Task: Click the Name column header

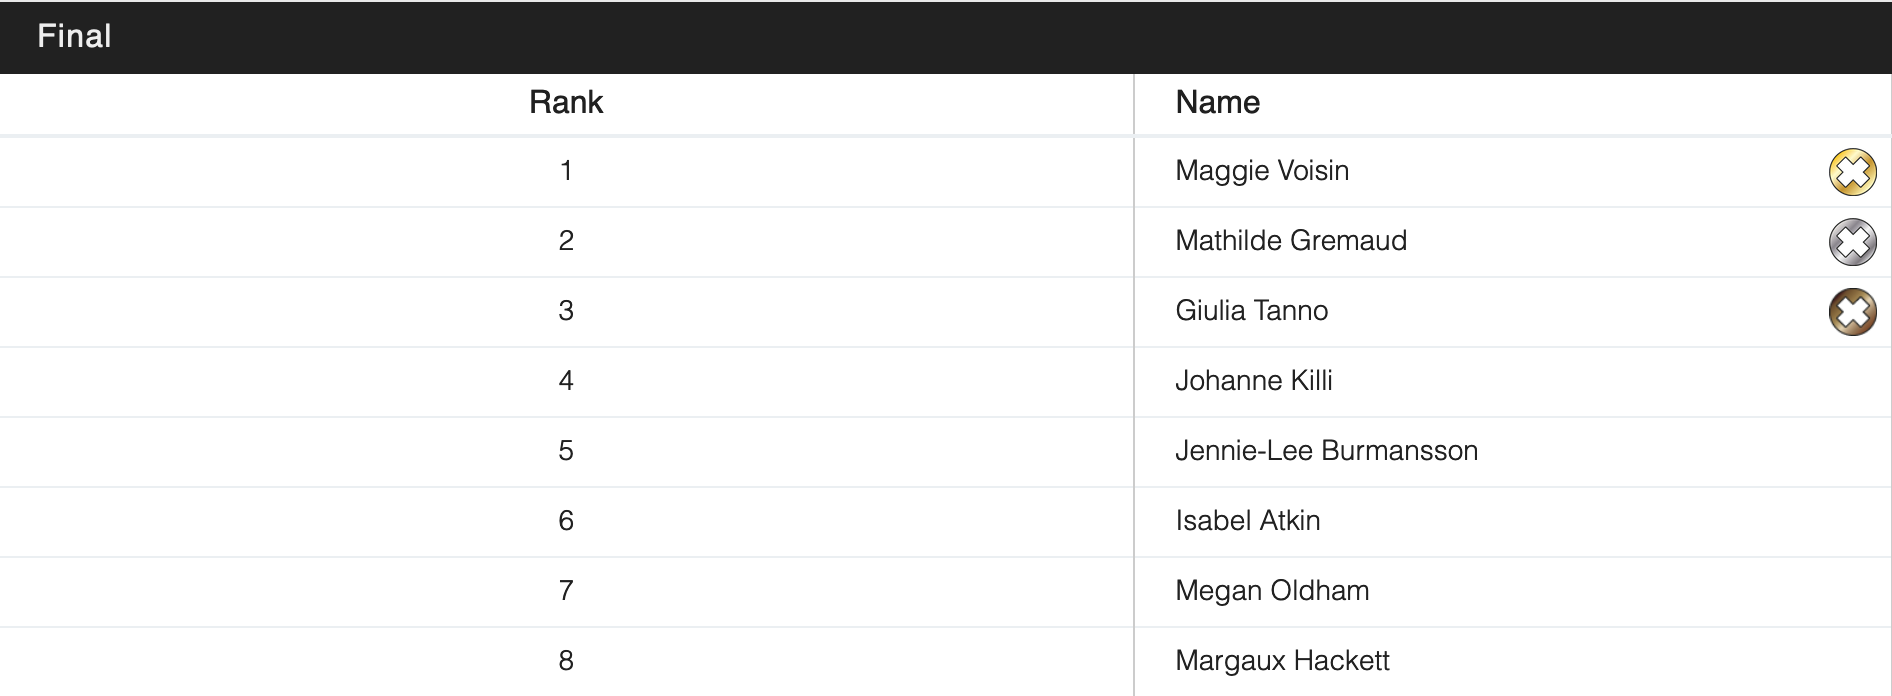Action: click(1217, 103)
